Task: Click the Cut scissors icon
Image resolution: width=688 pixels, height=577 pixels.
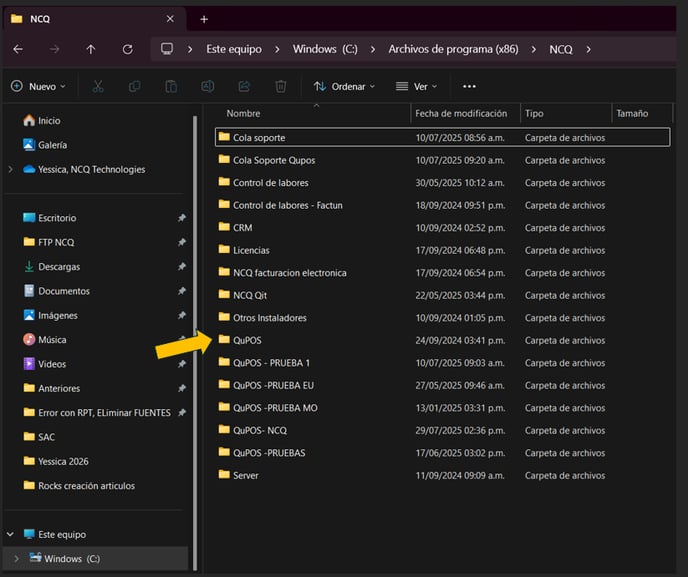Action: point(98,86)
